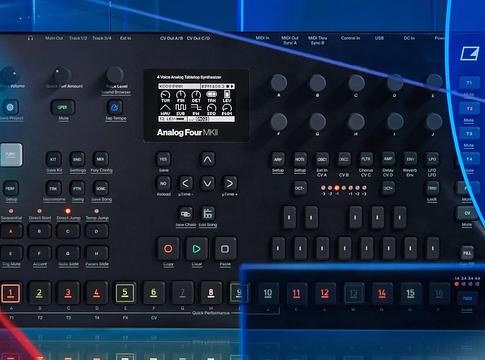
Task: Select trig key 12
Action: coord(325,293)
